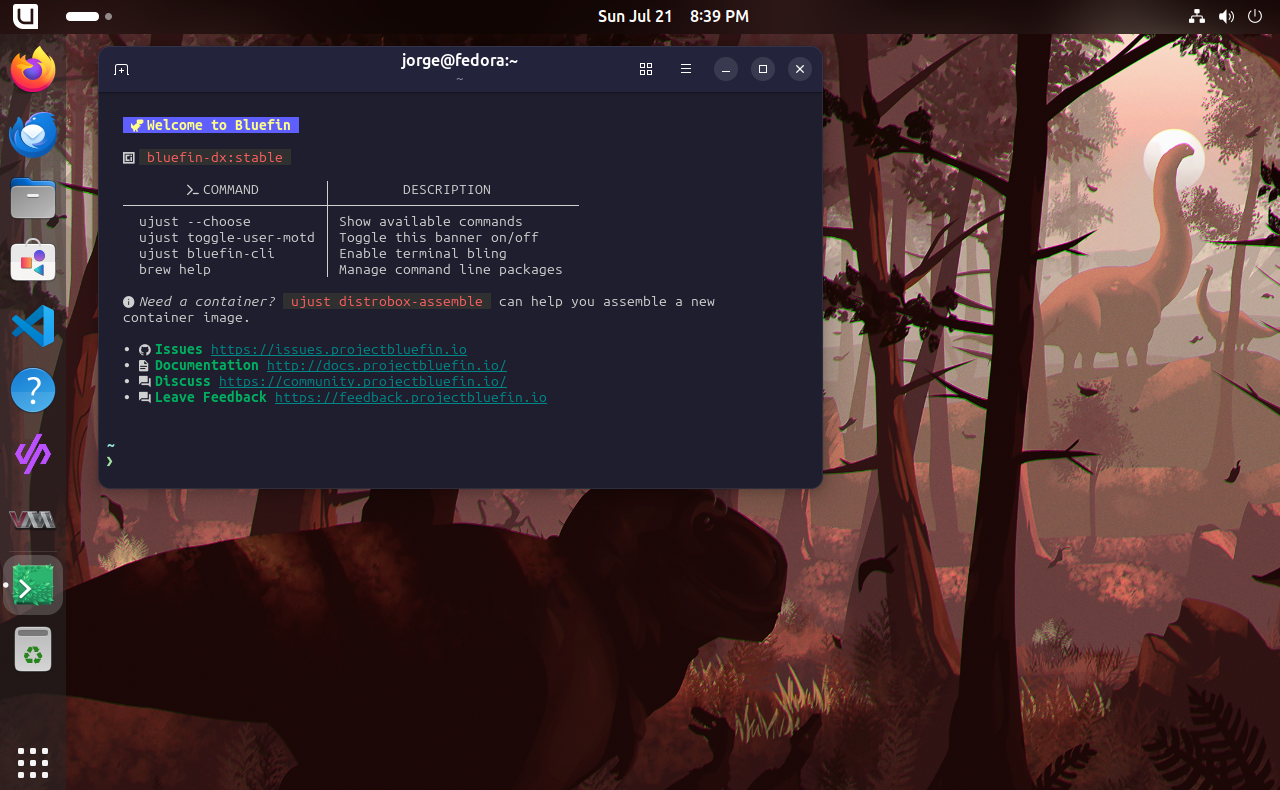Expand system menu via power icon
This screenshot has width=1280, height=790.
coord(1254,16)
